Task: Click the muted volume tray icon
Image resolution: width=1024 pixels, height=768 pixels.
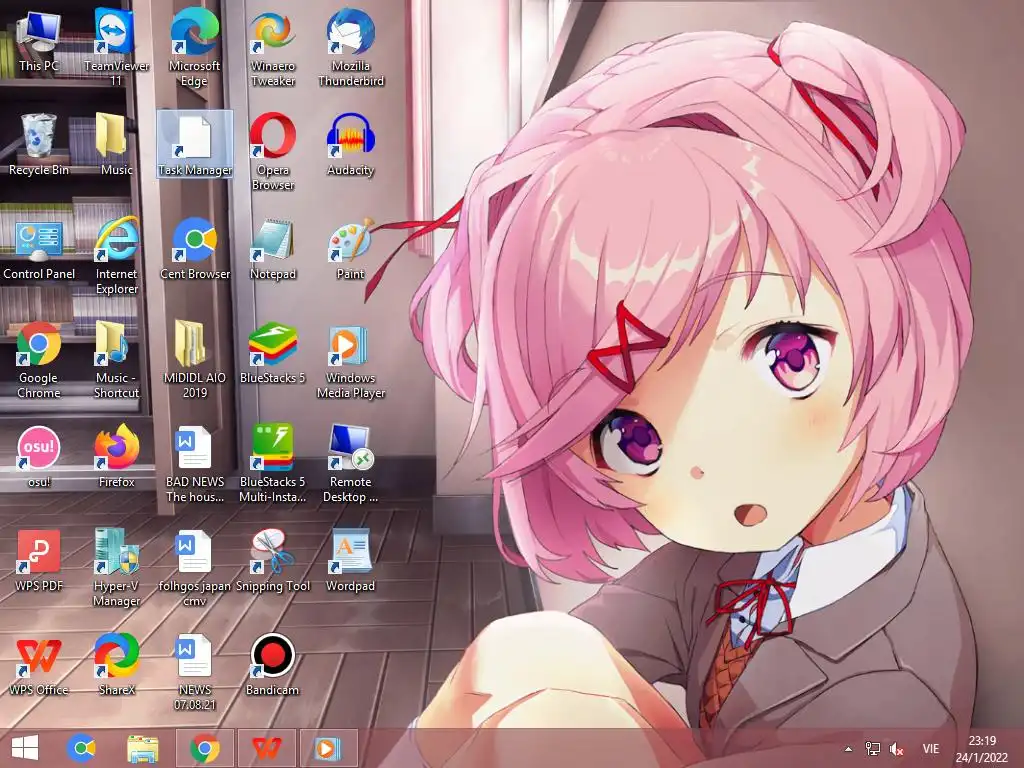Action: tap(897, 749)
